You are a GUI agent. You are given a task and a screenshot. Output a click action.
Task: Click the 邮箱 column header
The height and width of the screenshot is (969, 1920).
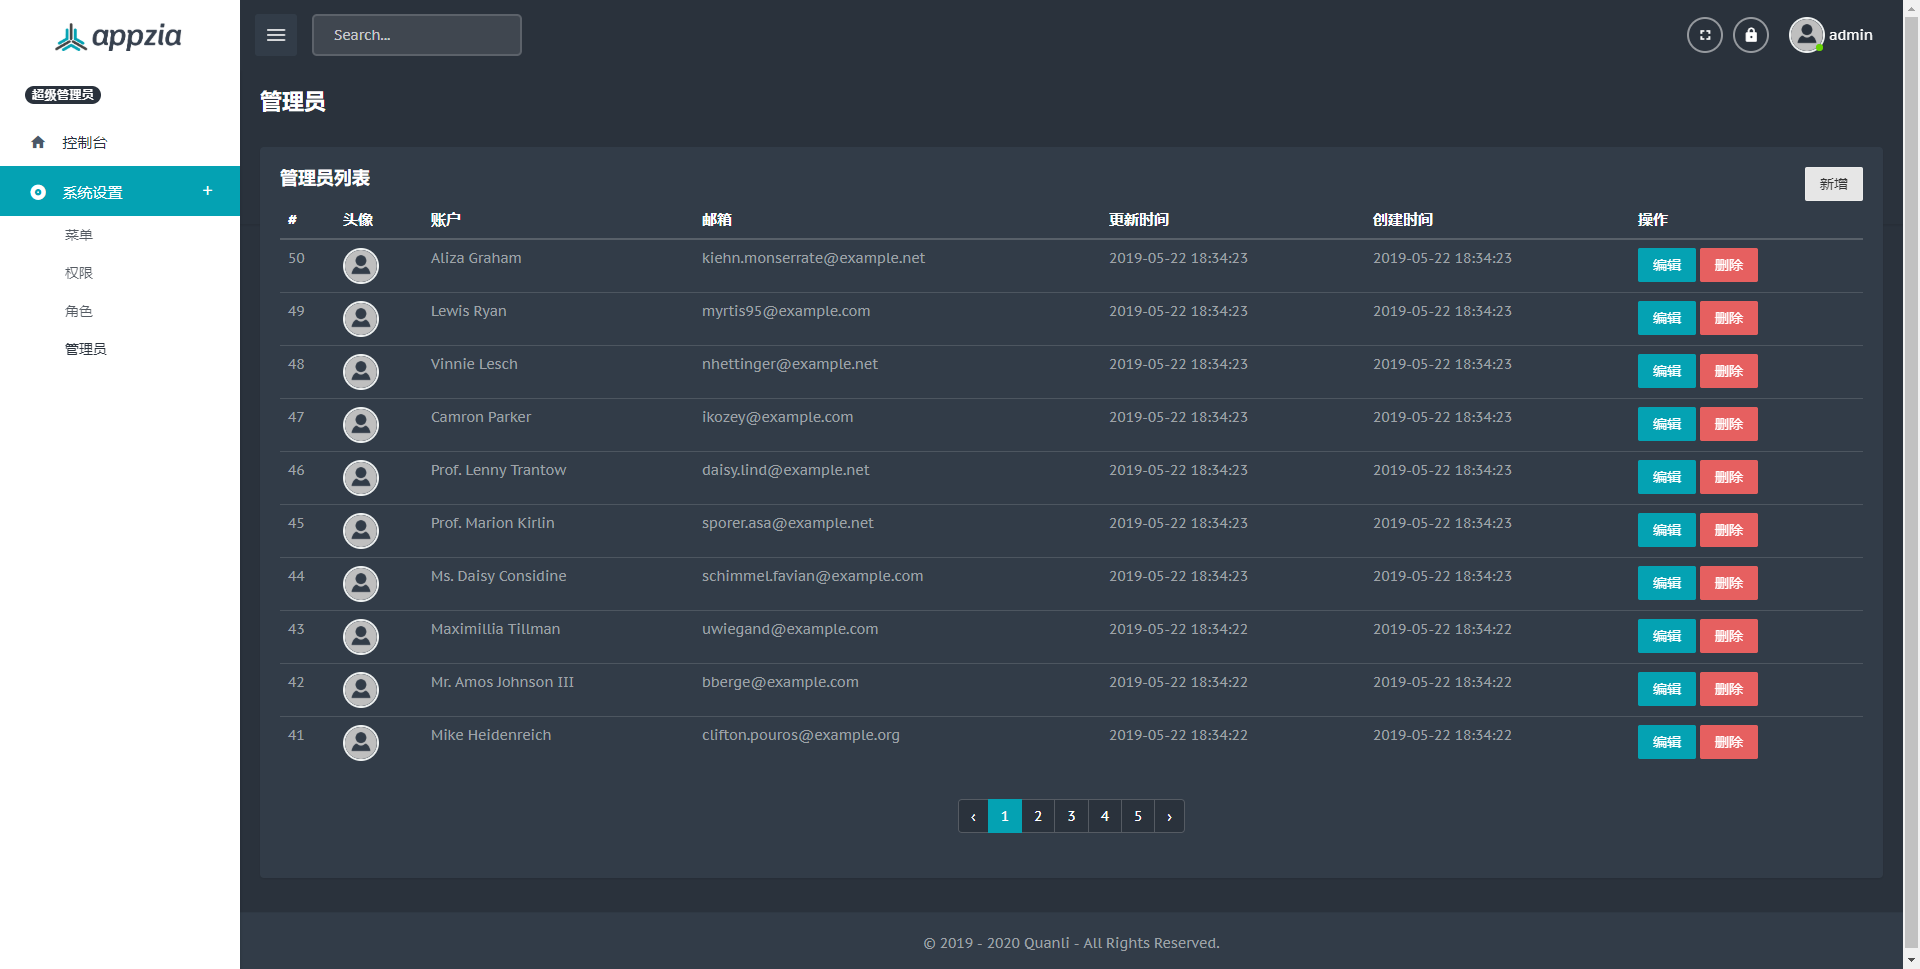click(717, 220)
